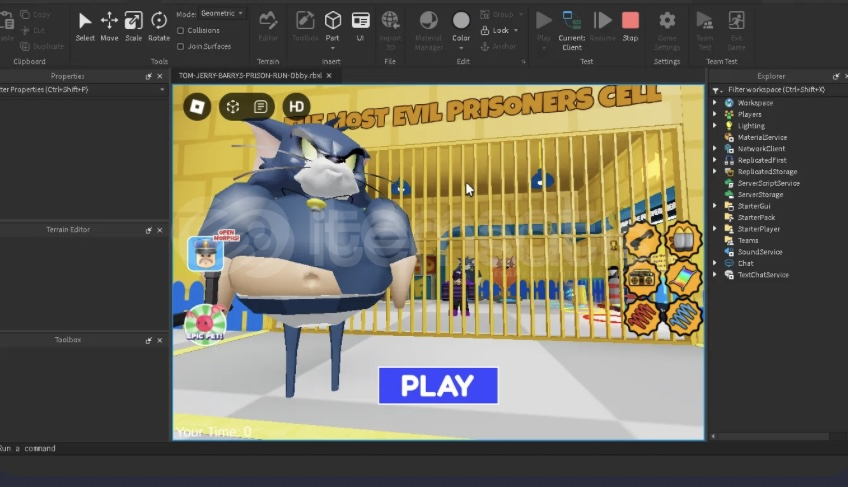Click the HD button in game viewport
The height and width of the screenshot is (487, 848).
click(x=296, y=106)
